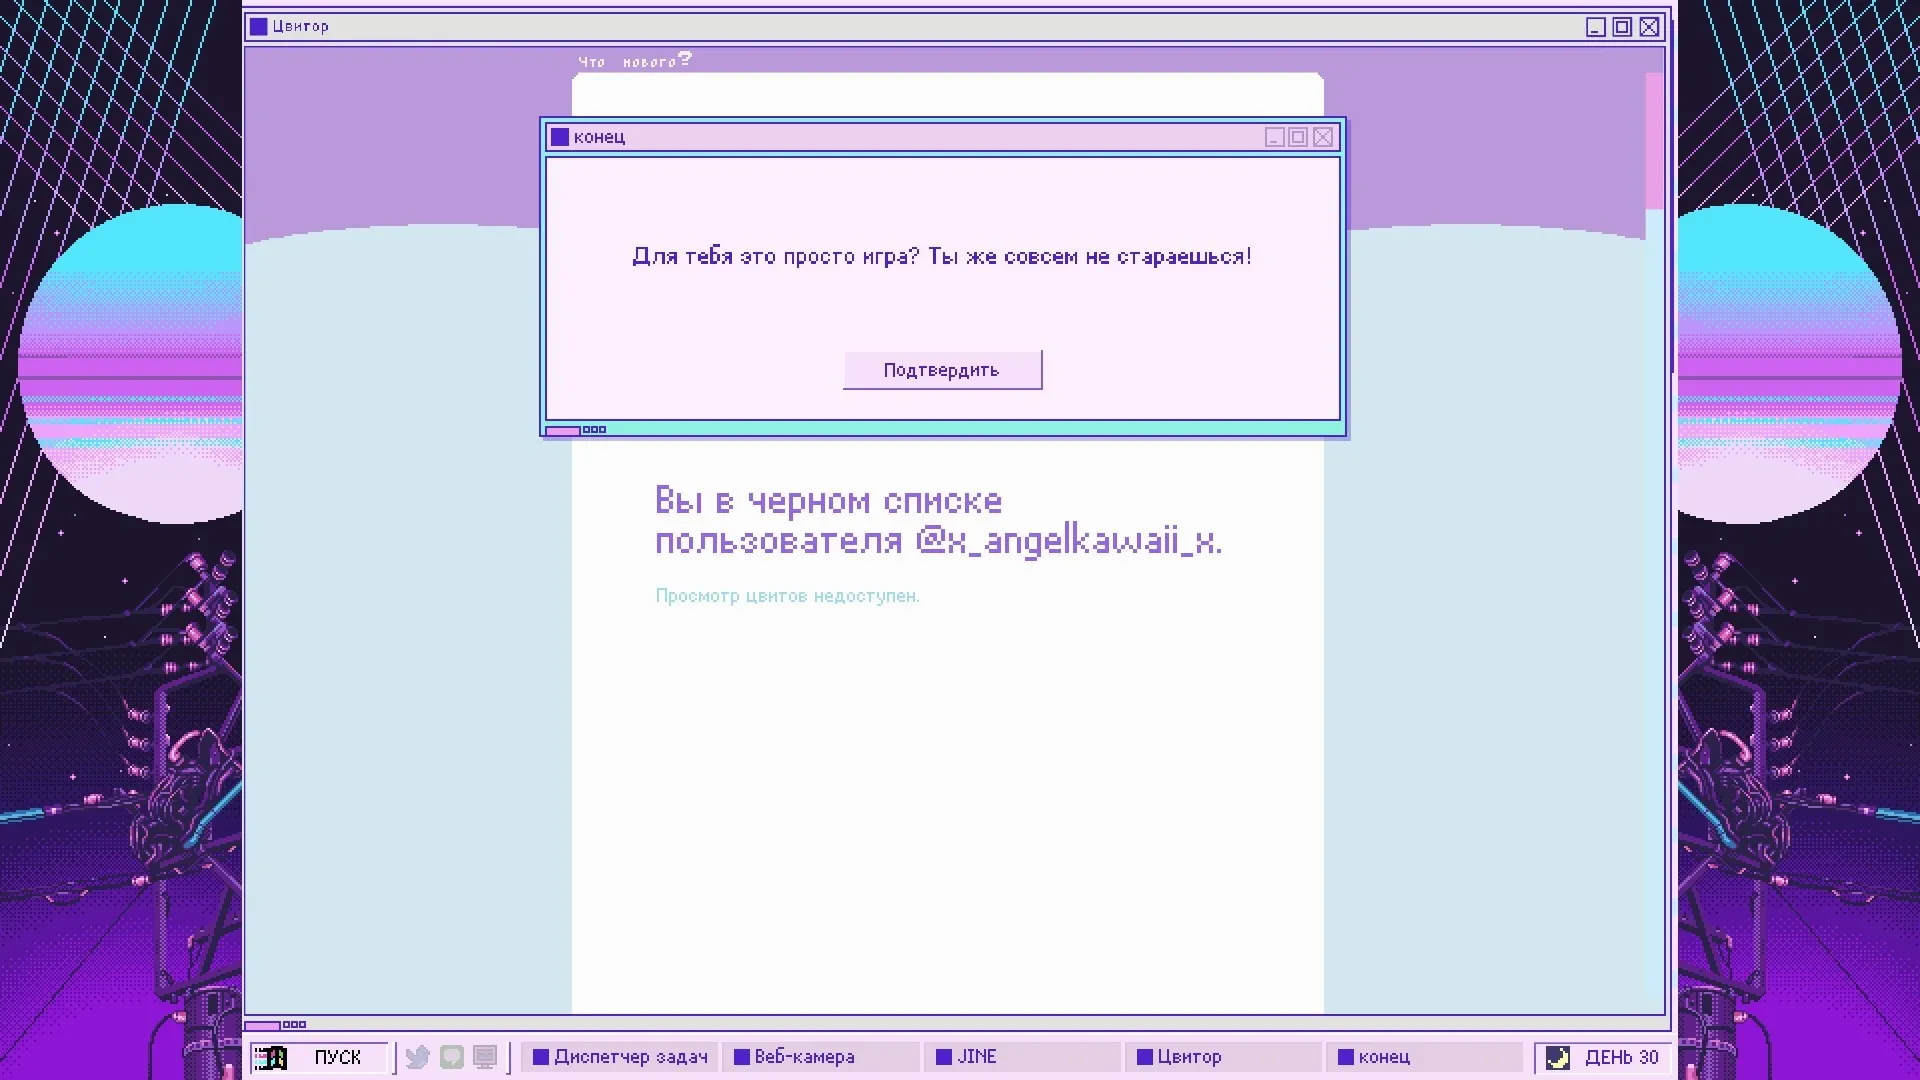Screen dimensions: 1920x1080
Task: Click the bird (Tweeter) quick-launch icon
Action: [418, 1057]
